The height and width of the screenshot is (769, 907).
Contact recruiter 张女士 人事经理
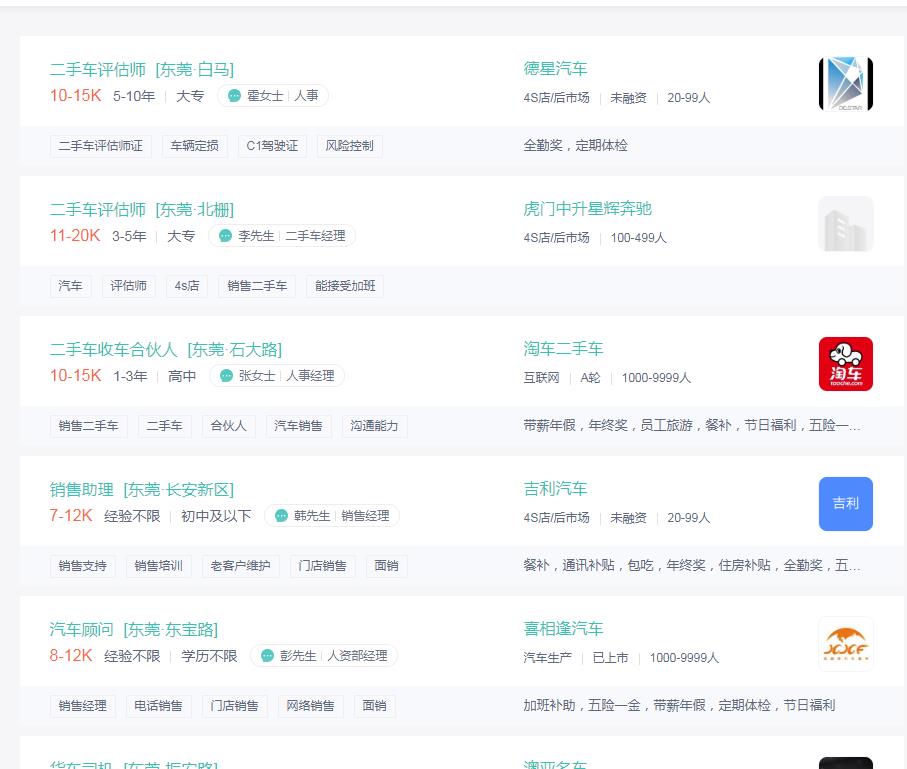(x=277, y=376)
